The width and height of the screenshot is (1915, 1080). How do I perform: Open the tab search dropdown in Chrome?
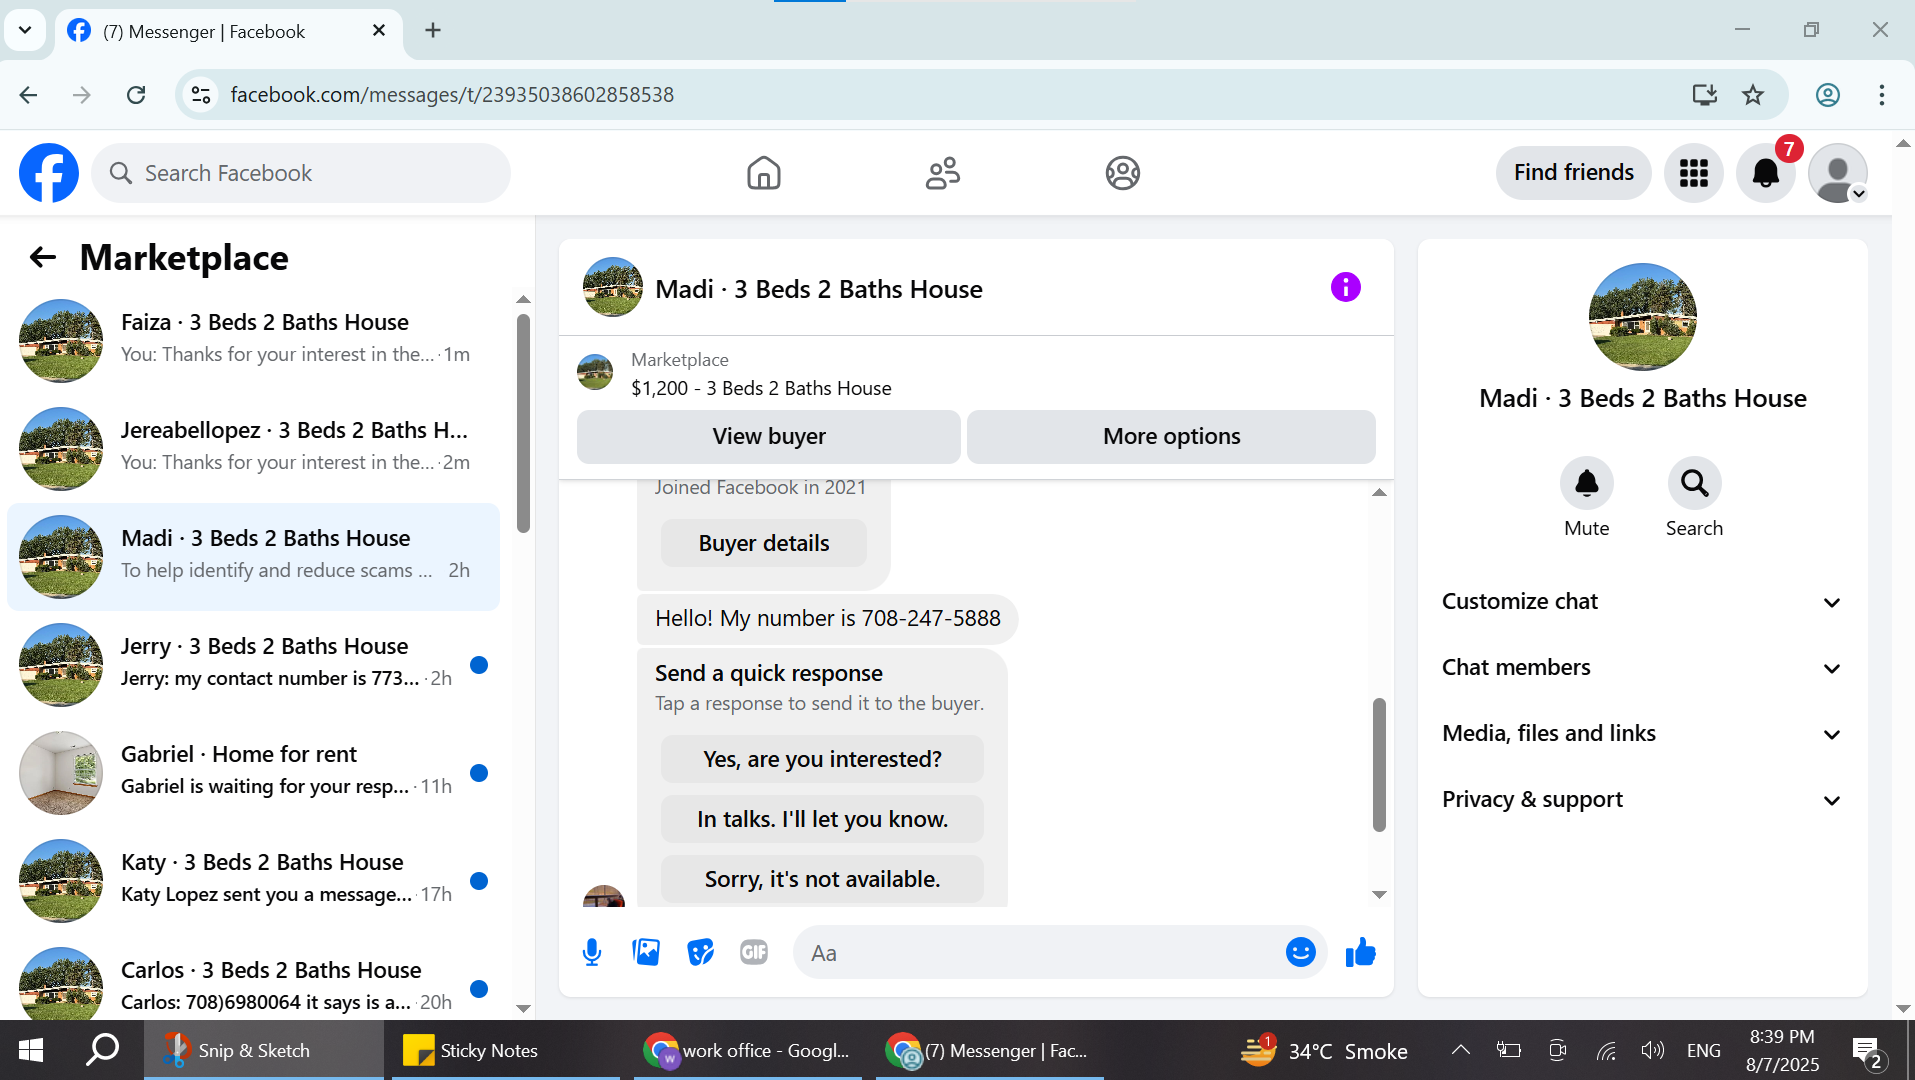pos(25,30)
